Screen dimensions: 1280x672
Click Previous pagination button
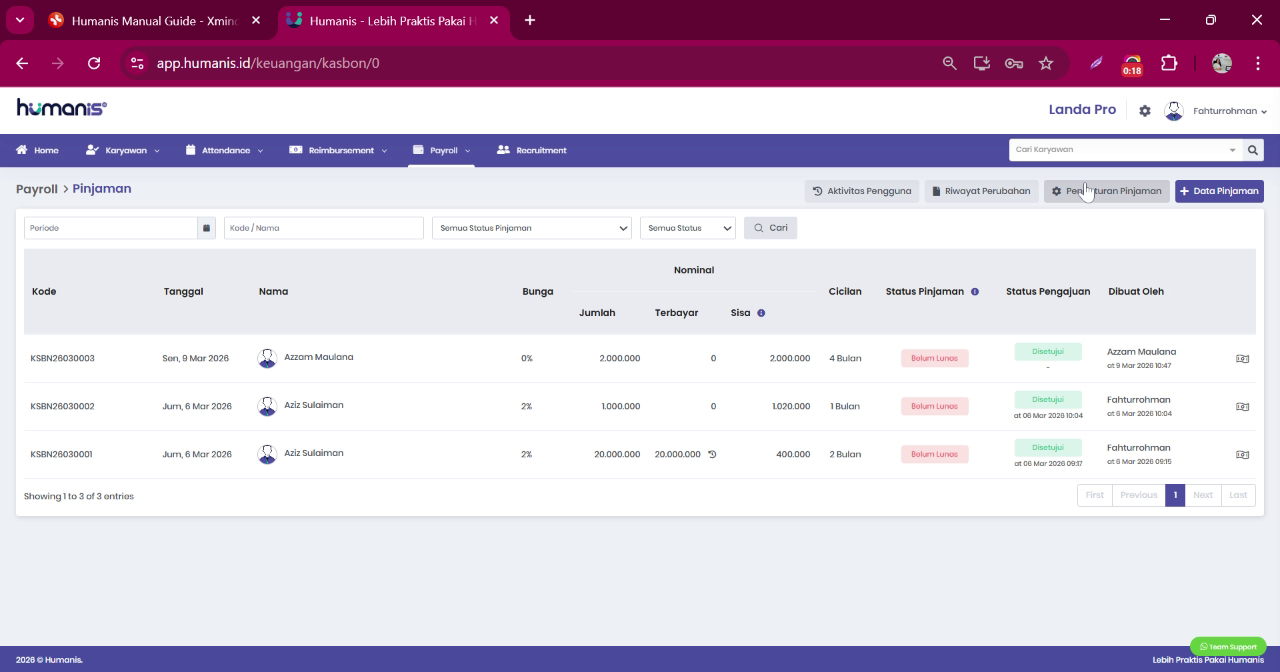pos(1138,495)
